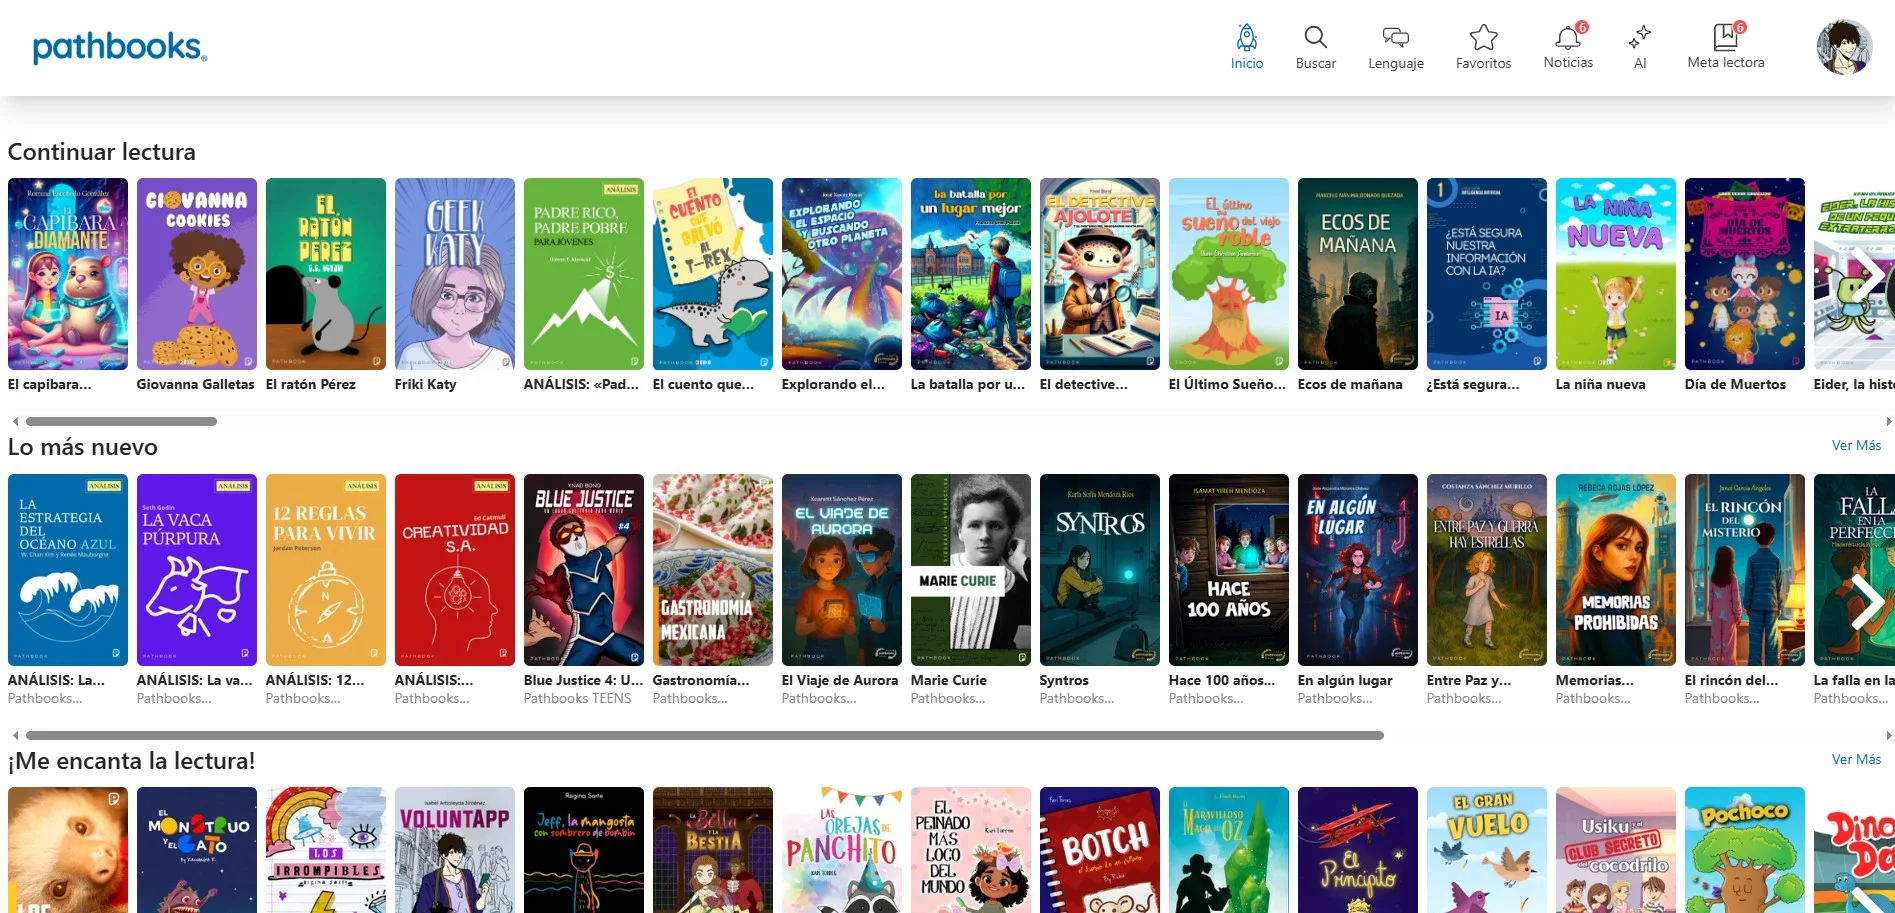Open the user profile avatar
The height and width of the screenshot is (913, 1895).
point(1843,47)
